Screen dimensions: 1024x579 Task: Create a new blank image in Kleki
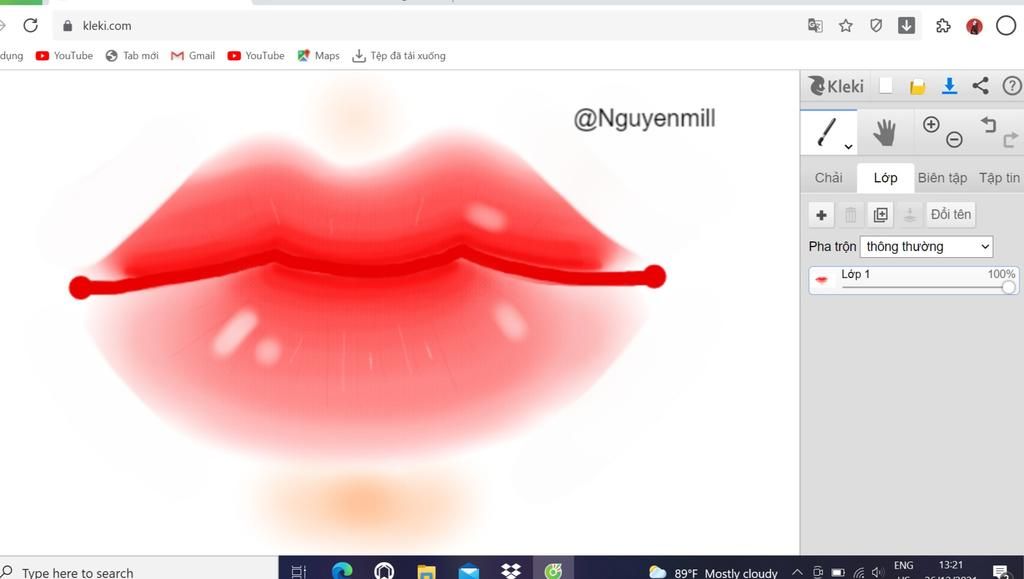point(886,86)
